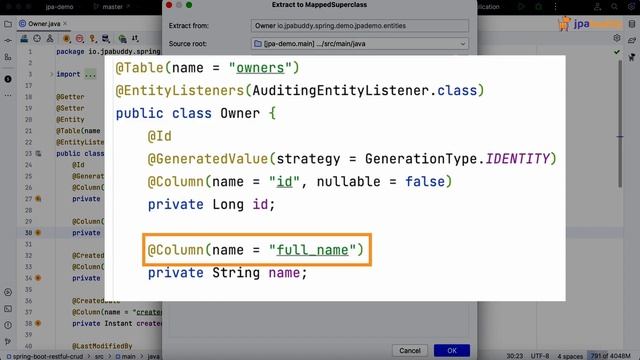Open the more actions vertical dots menu
Viewport: 640px width, 360px height.
click(556, 7)
